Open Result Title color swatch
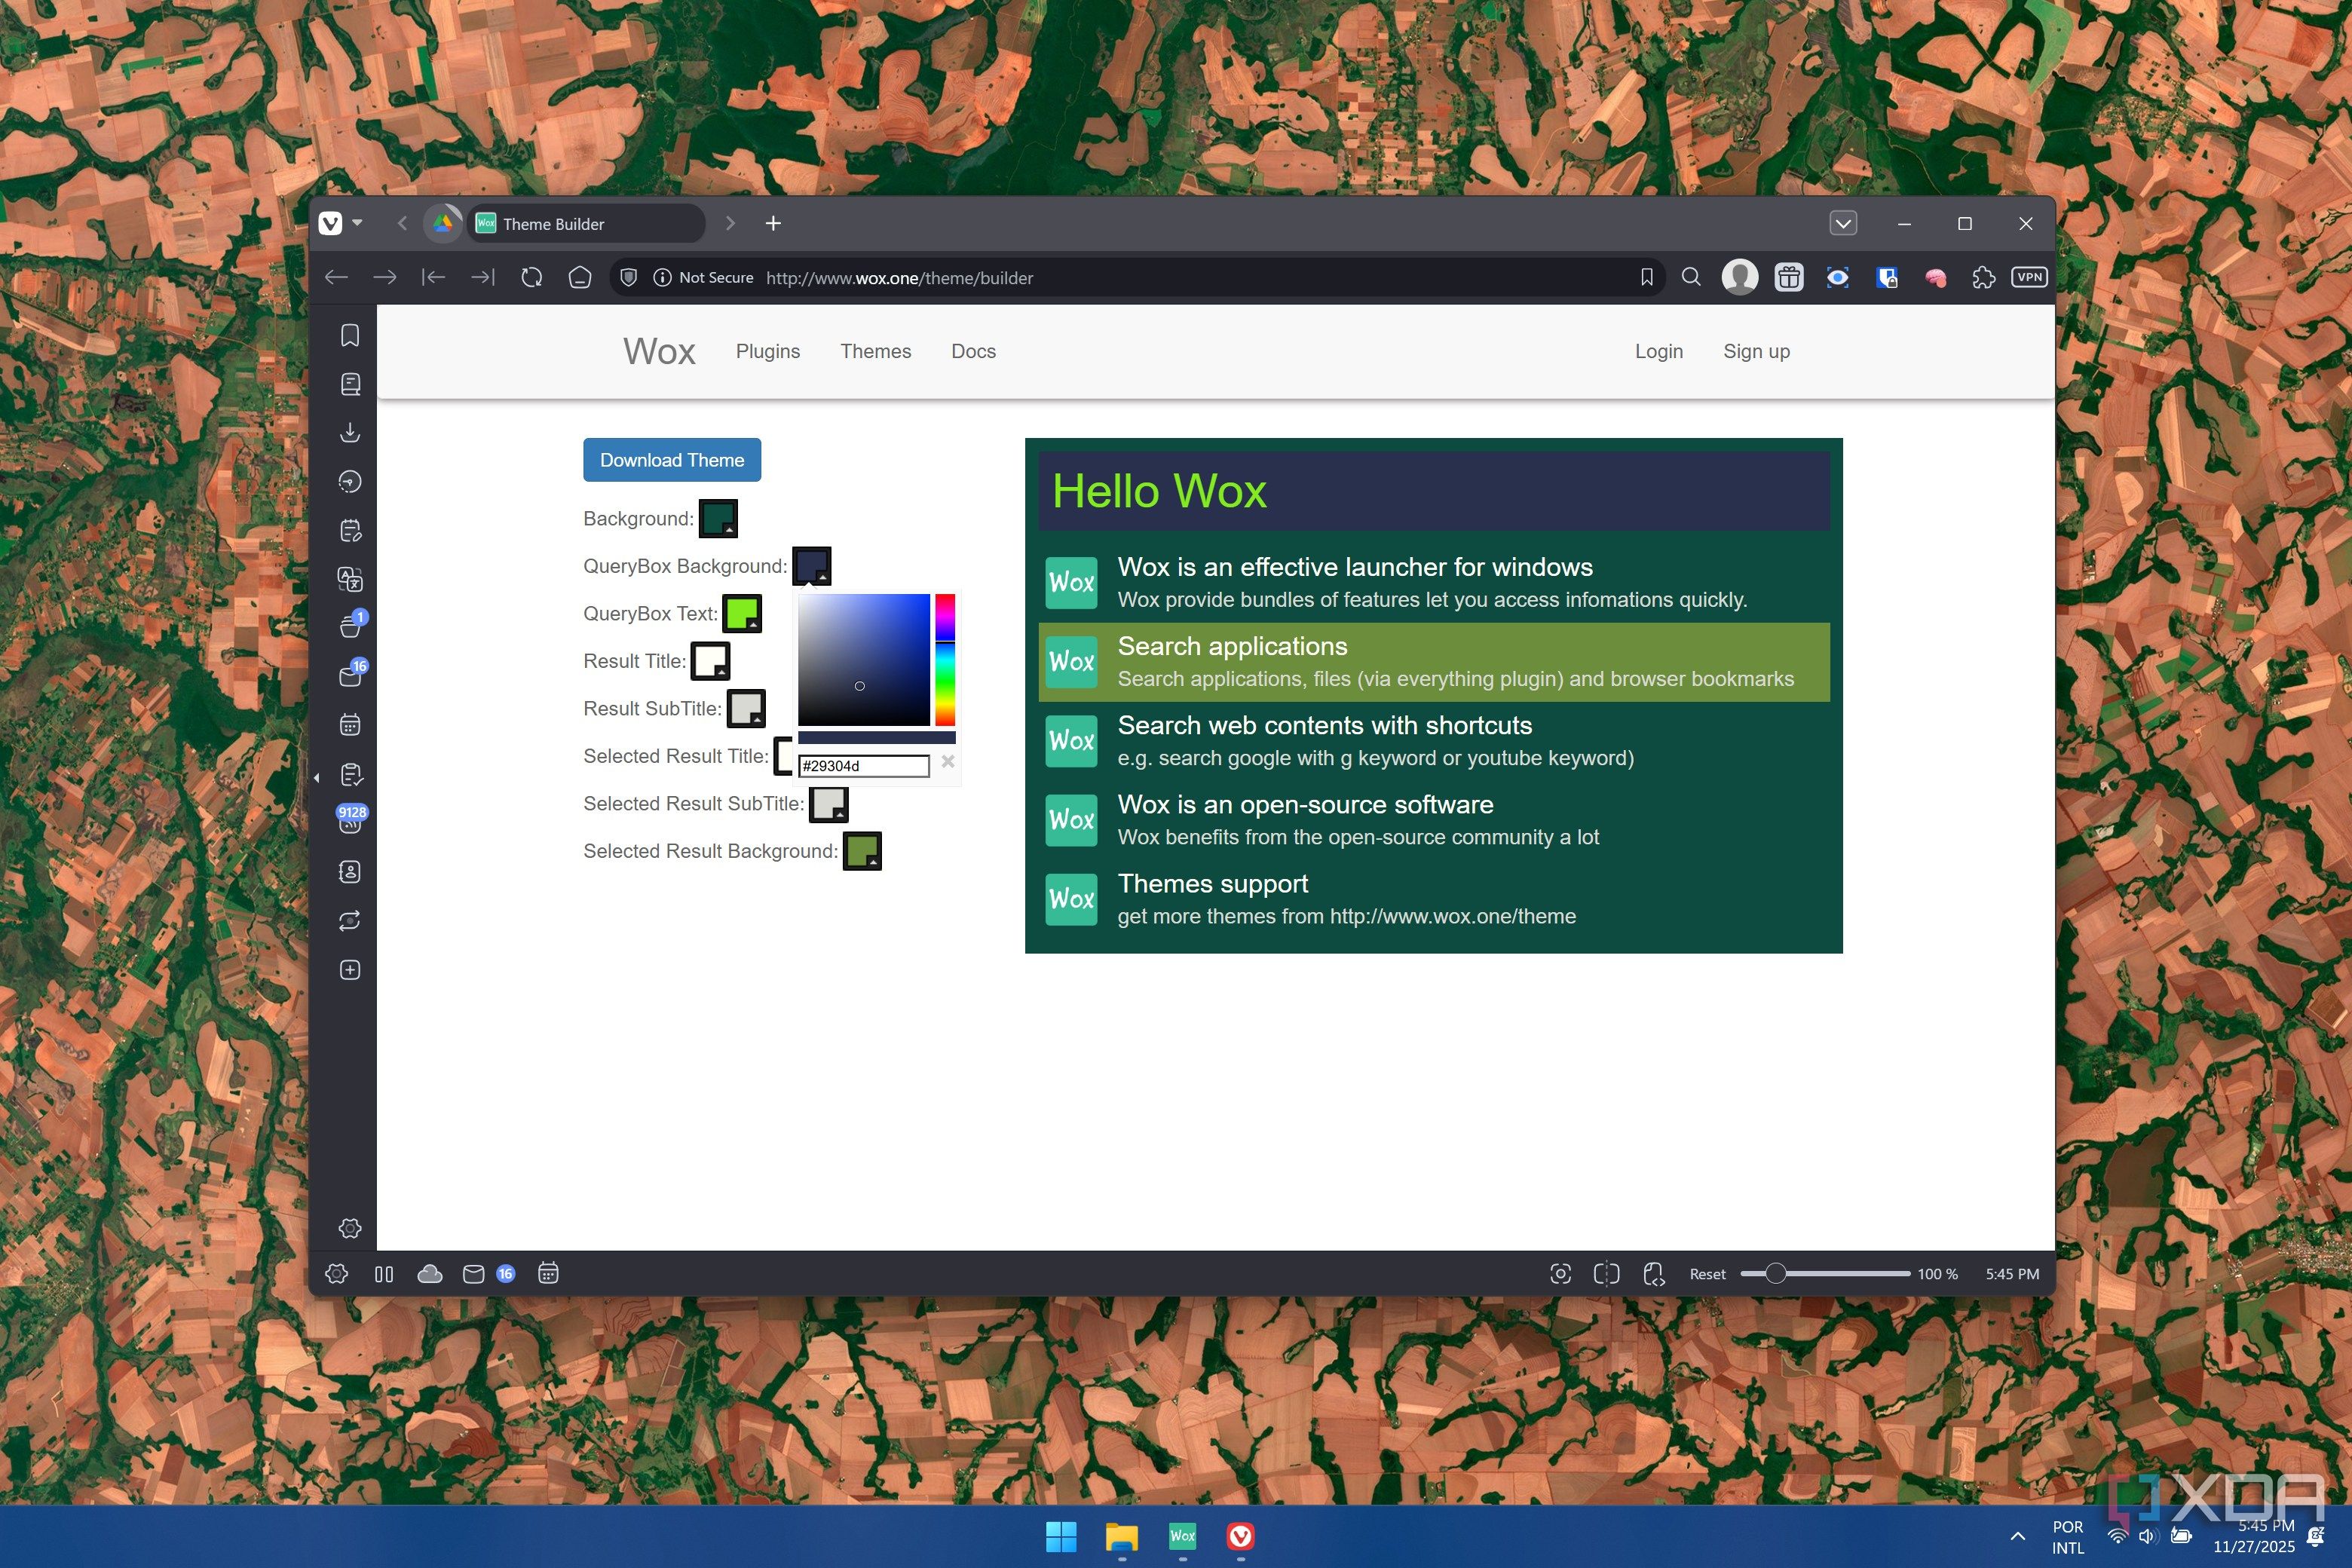Screen dimensions: 2352x1568 coord(710,661)
